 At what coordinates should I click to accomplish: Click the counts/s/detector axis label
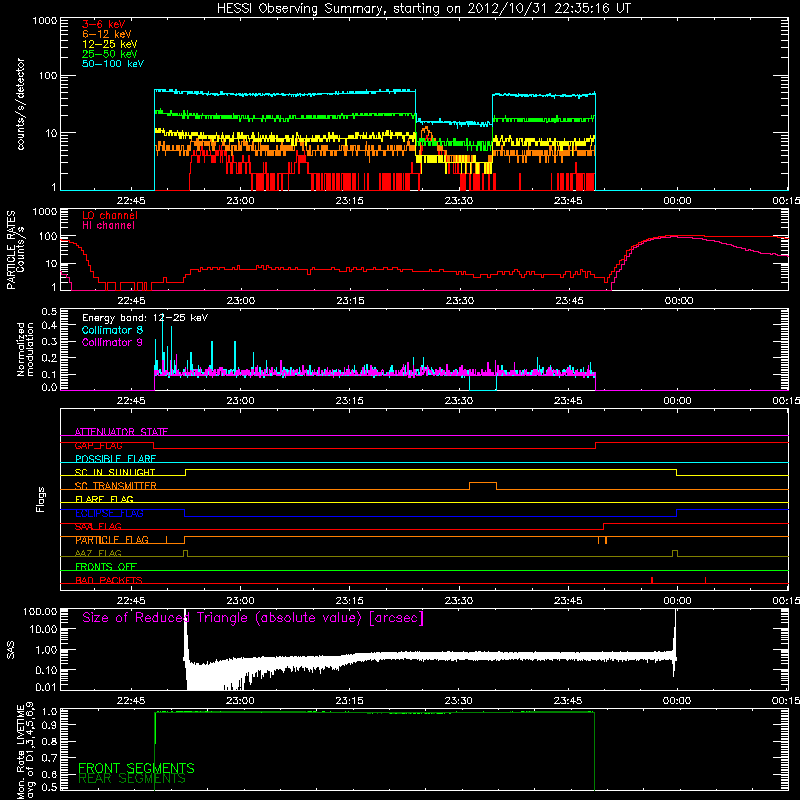pyautogui.click(x=20, y=104)
